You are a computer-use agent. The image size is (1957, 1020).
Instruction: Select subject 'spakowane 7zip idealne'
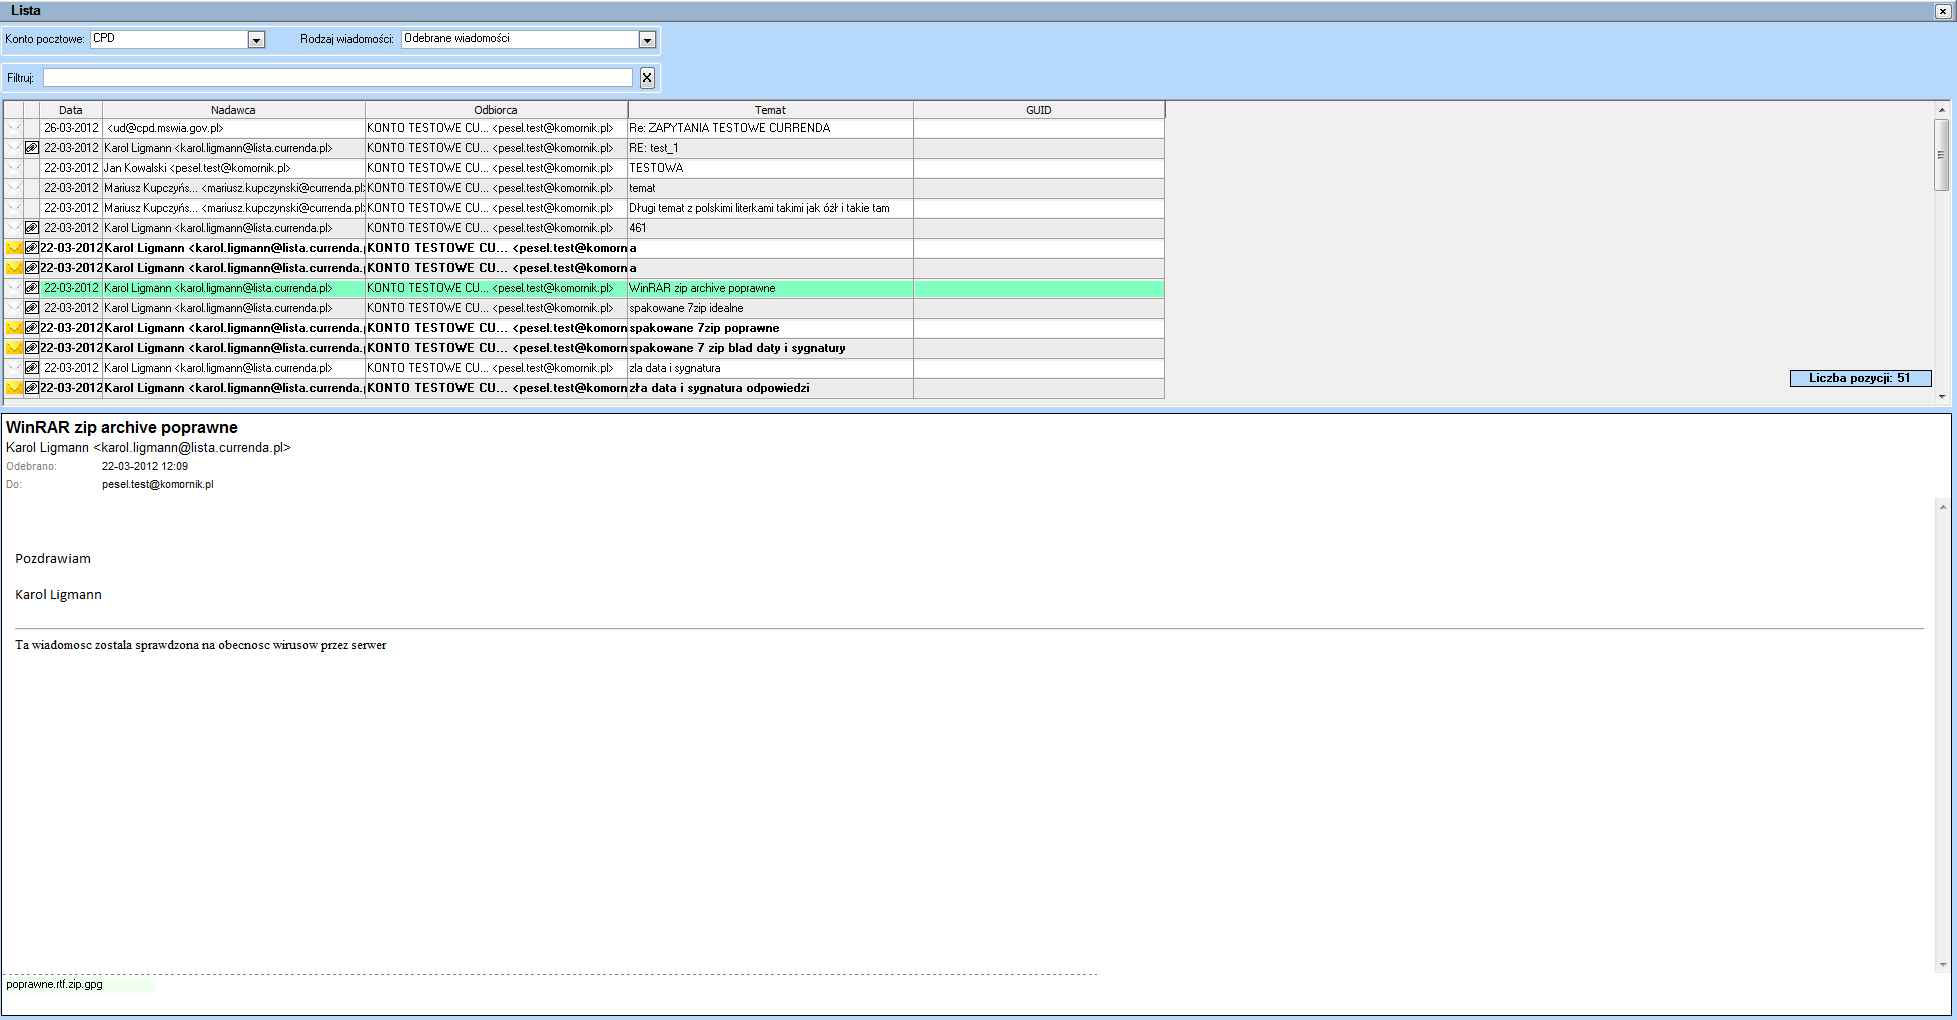[770, 308]
